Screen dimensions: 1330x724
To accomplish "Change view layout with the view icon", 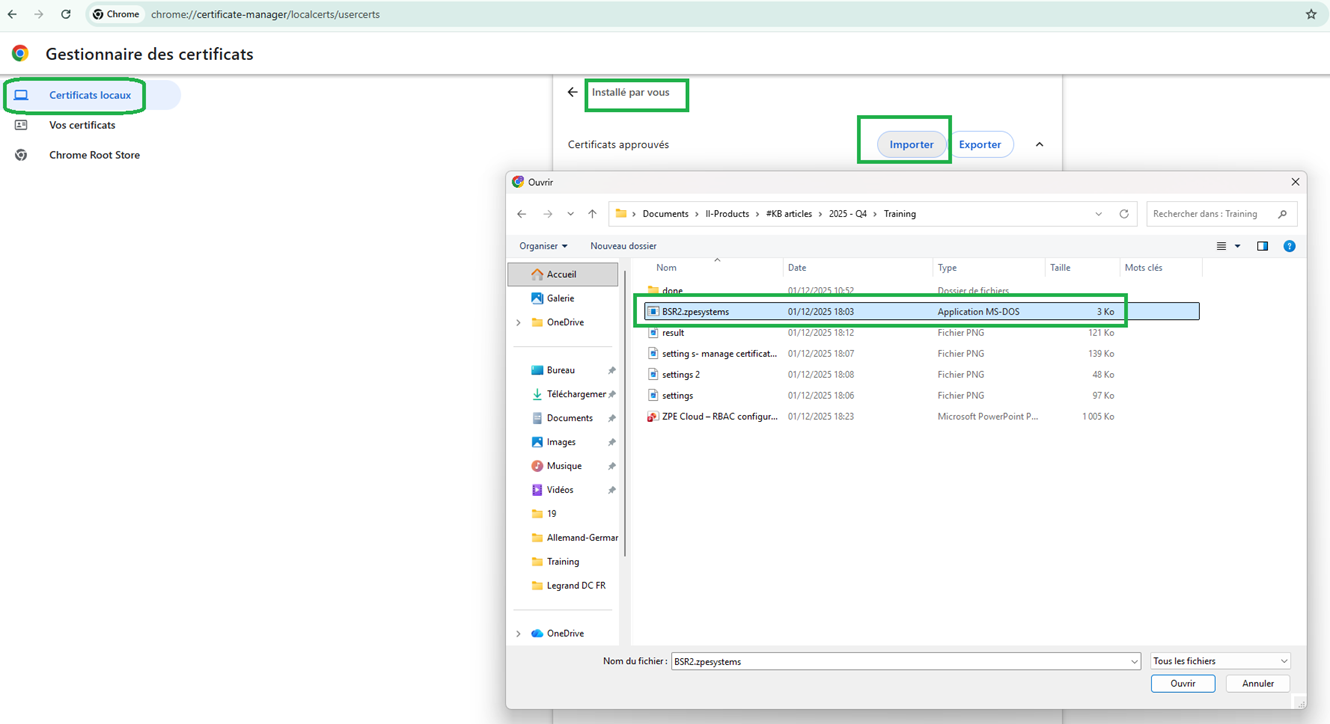I will click(1221, 246).
